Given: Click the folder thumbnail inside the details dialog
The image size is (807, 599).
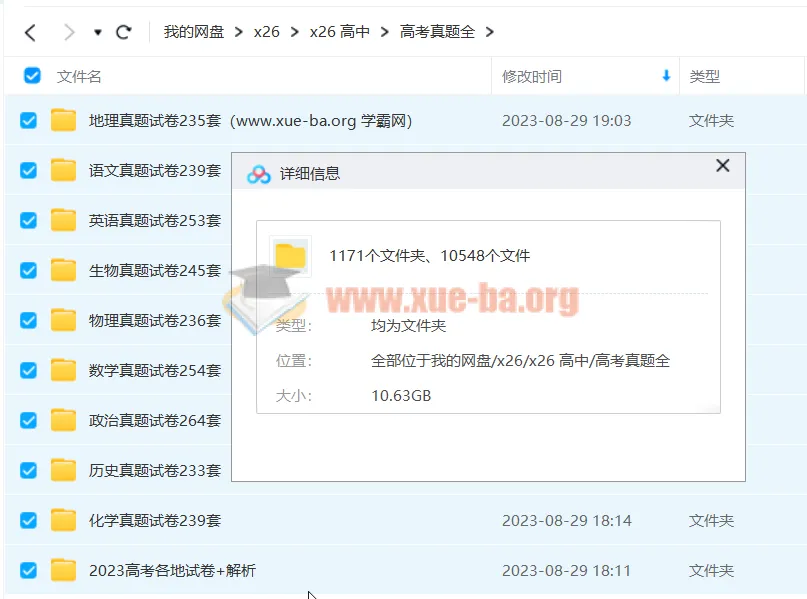Looking at the screenshot, I should [290, 255].
